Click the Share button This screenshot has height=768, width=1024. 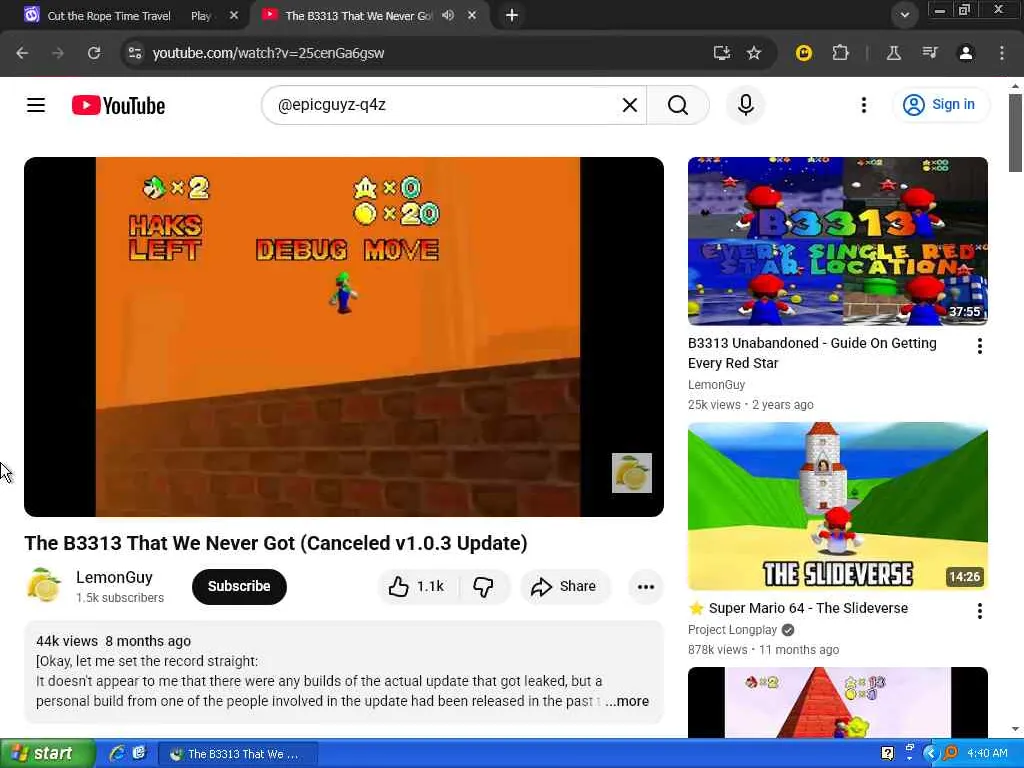click(x=564, y=586)
